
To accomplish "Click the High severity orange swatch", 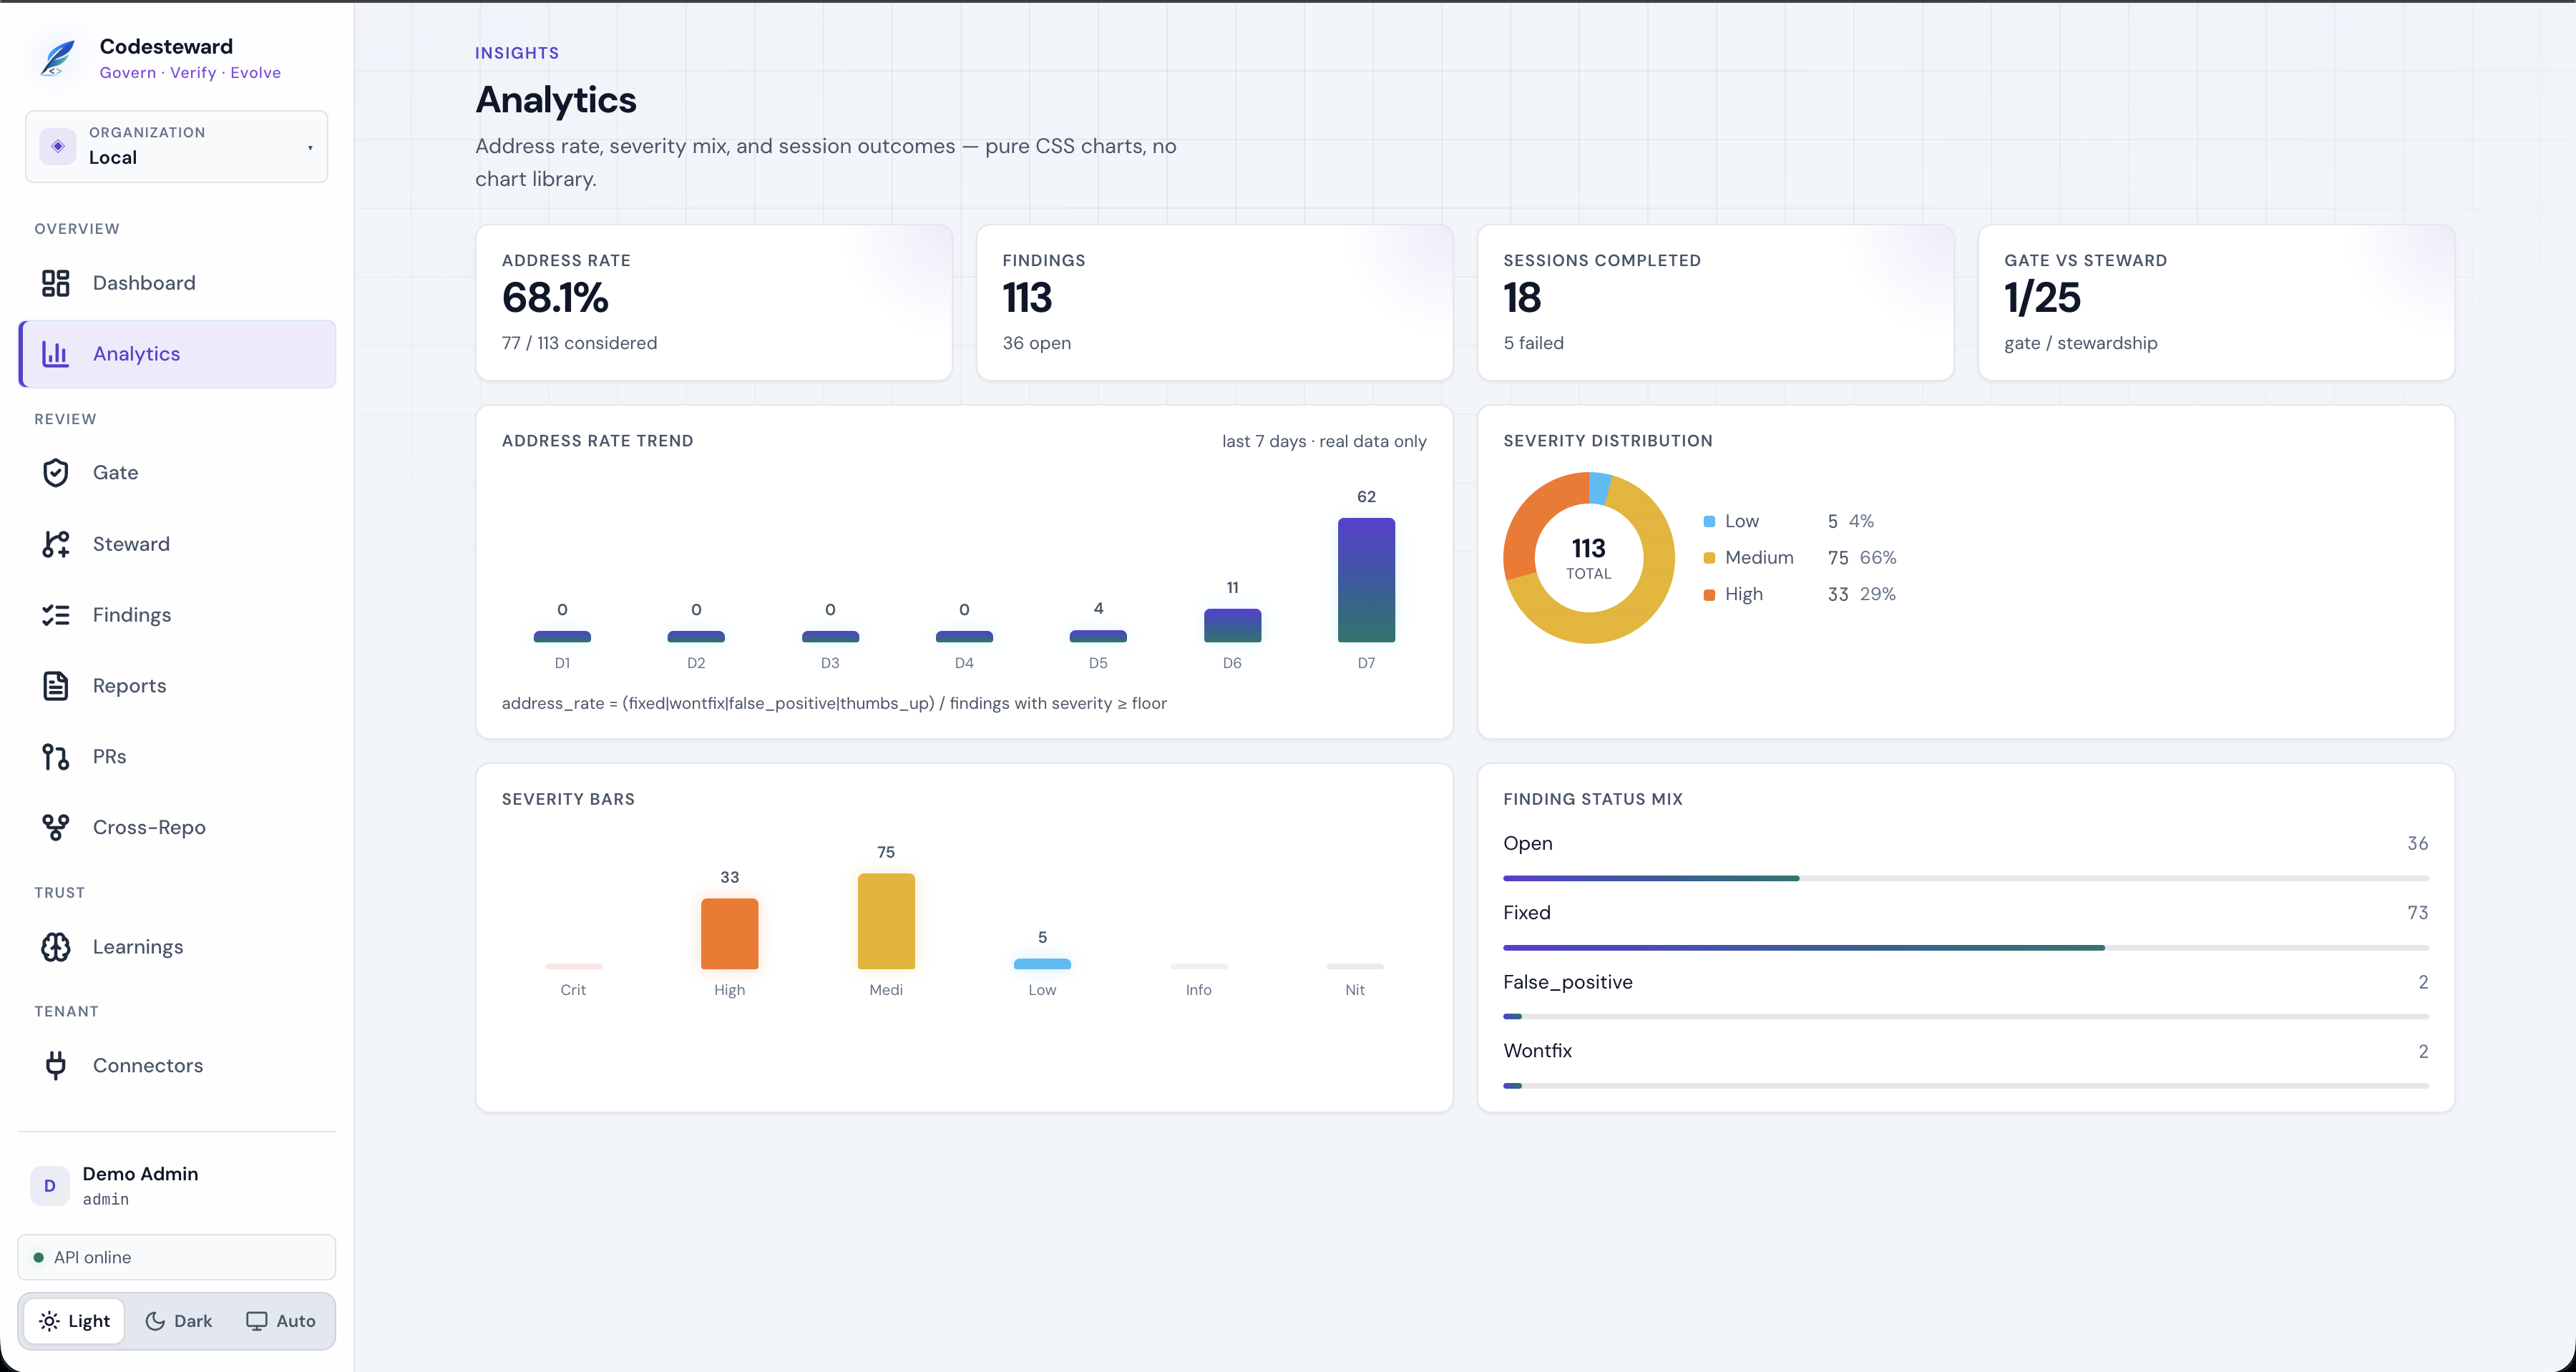I will (x=1709, y=594).
